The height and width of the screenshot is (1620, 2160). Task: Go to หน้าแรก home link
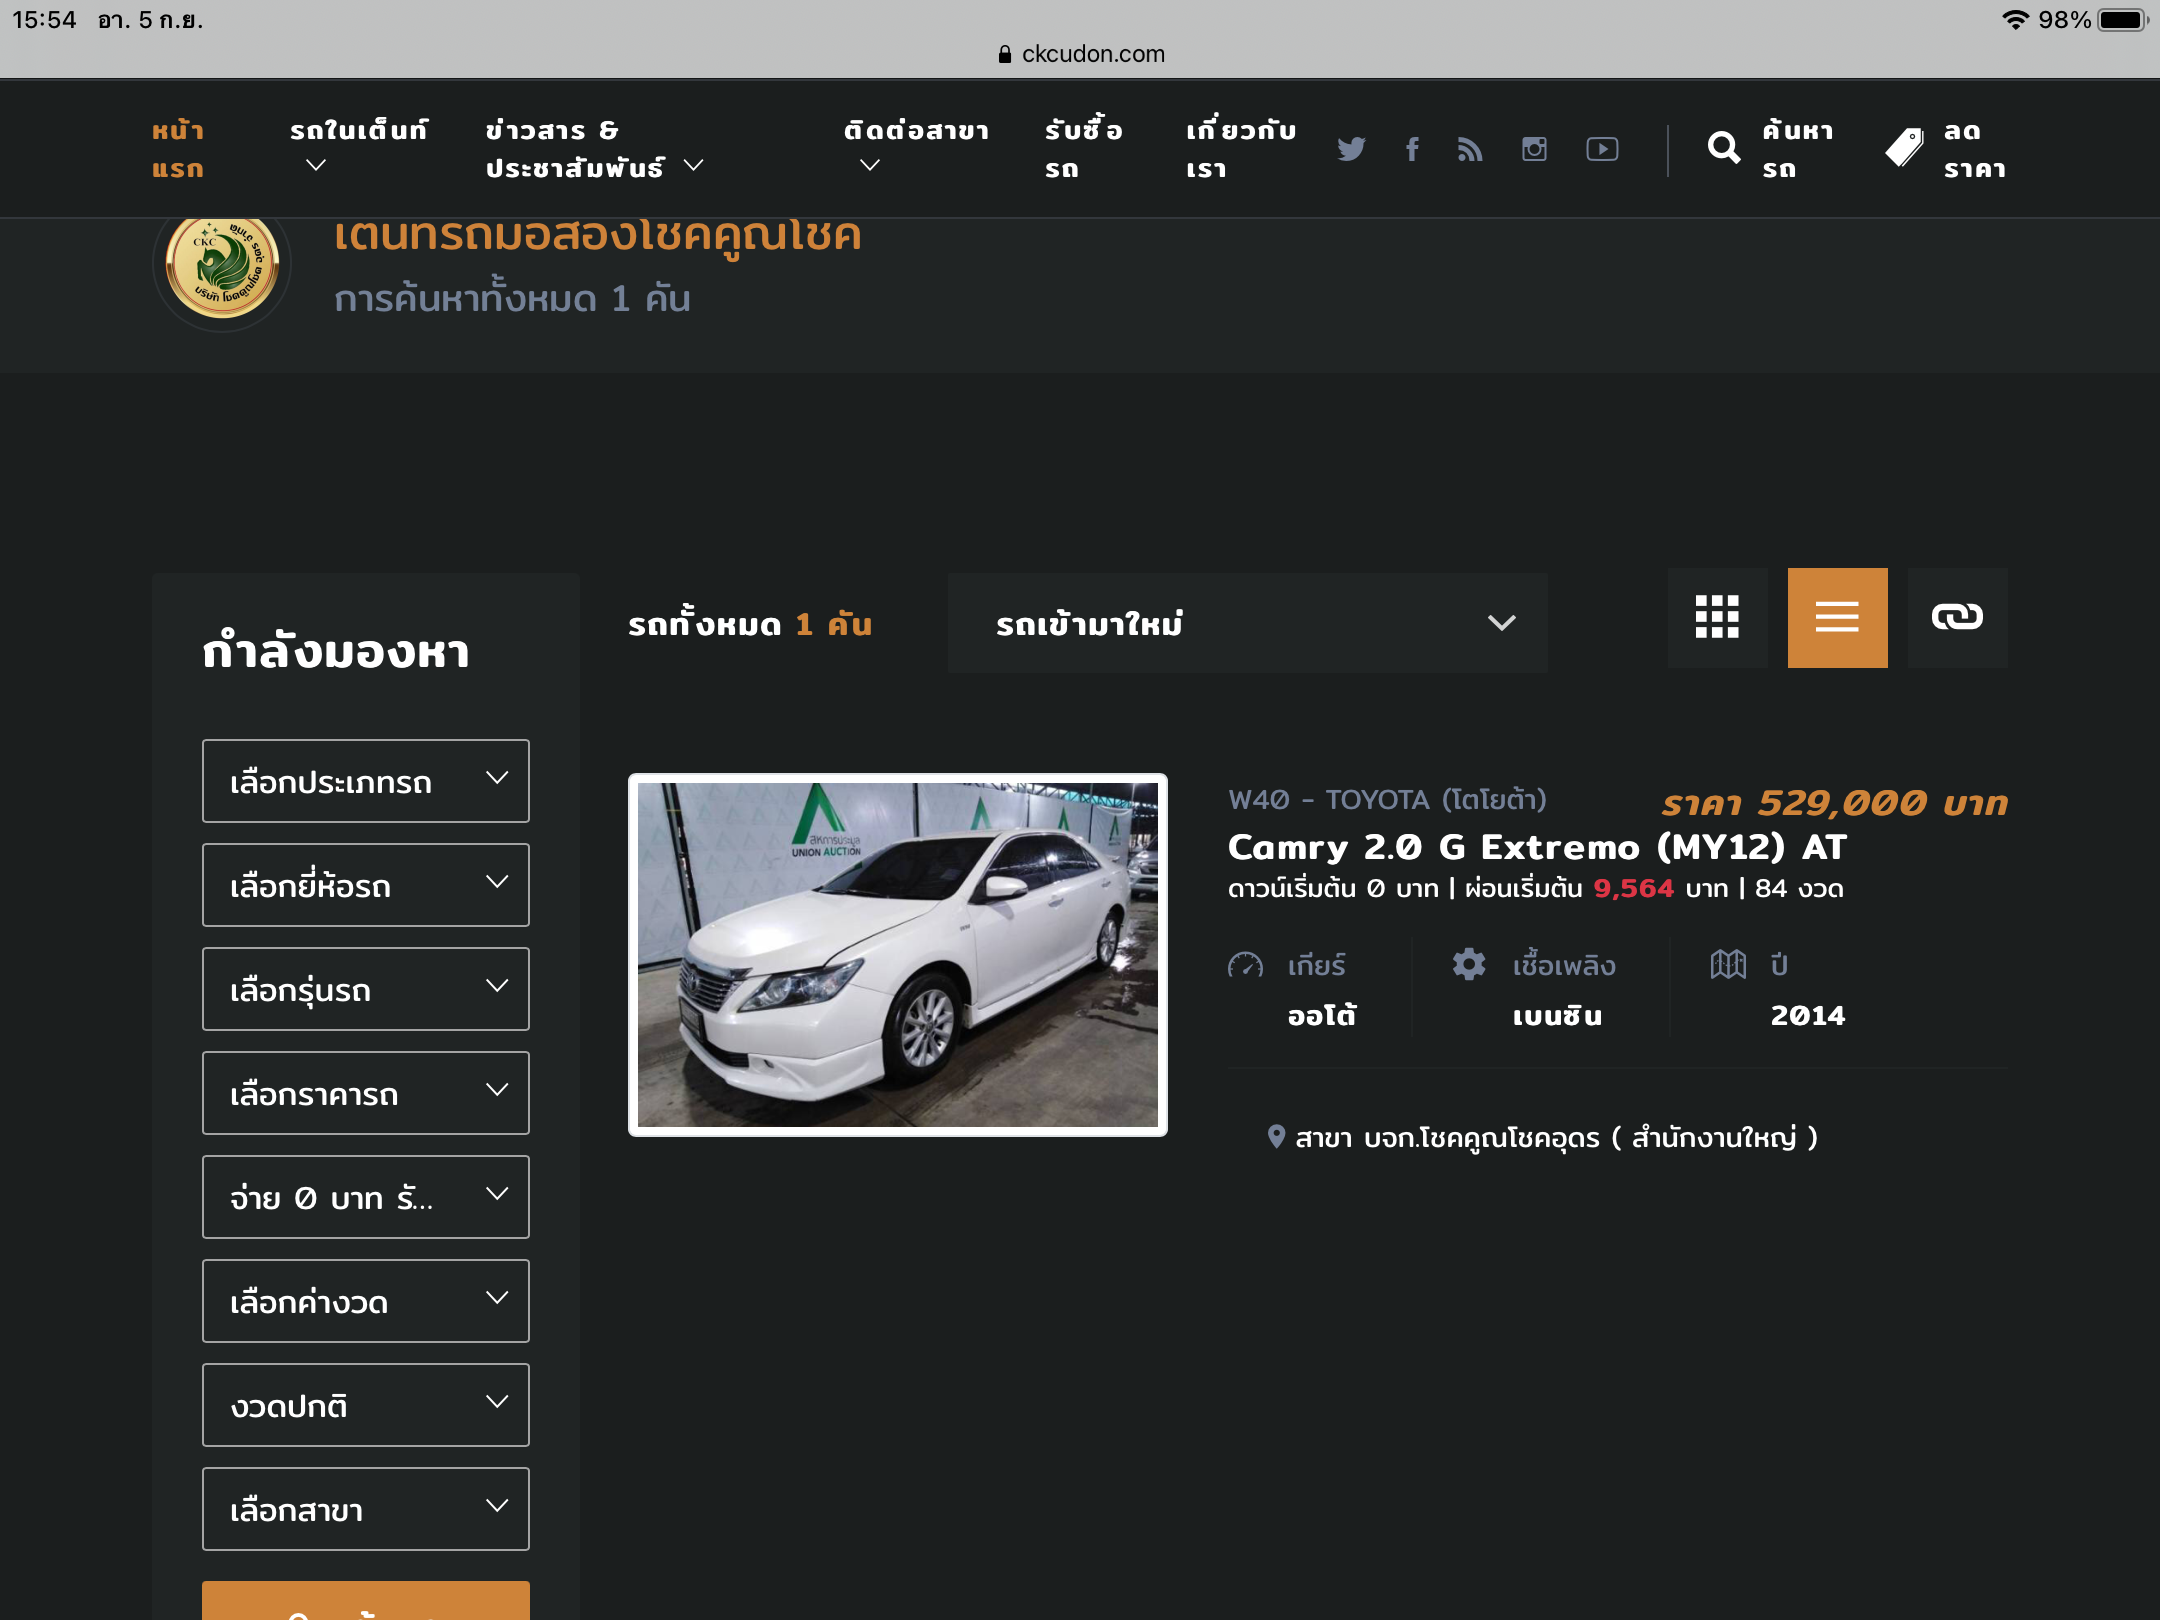click(x=178, y=149)
